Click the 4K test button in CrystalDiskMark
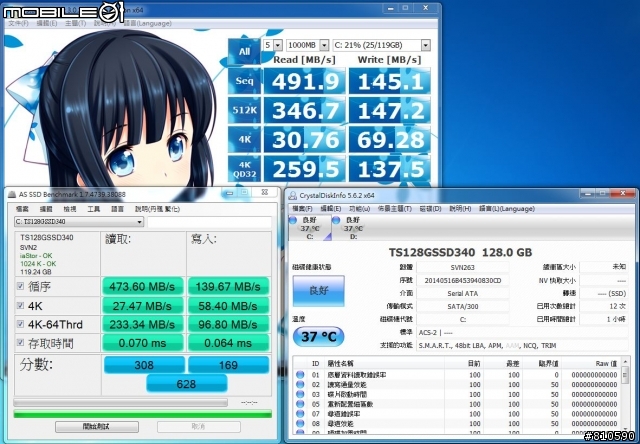 [x=244, y=140]
